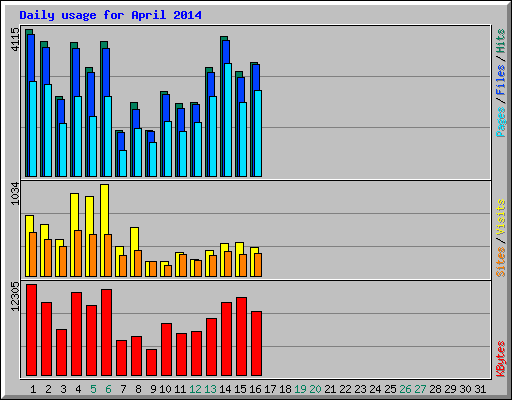Viewport: 512px width, 400px height.
Task: Click day label 15 on the x-axis
Action: tap(240, 389)
